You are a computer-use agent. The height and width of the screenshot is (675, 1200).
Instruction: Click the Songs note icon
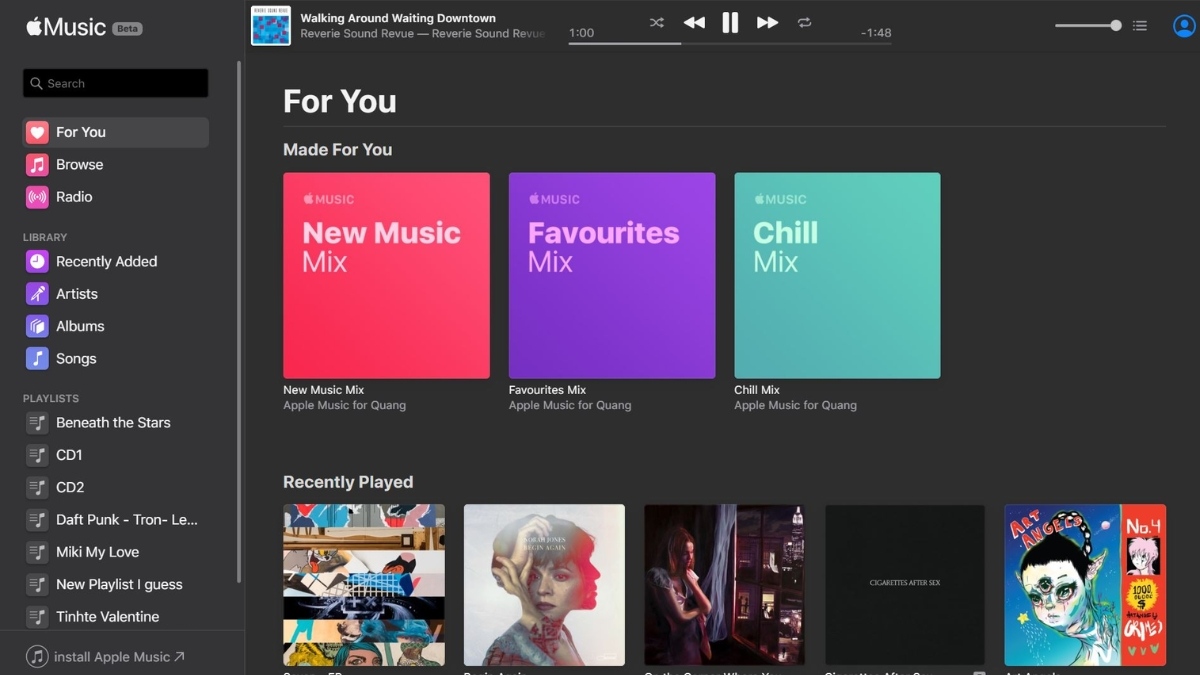click(x=37, y=358)
